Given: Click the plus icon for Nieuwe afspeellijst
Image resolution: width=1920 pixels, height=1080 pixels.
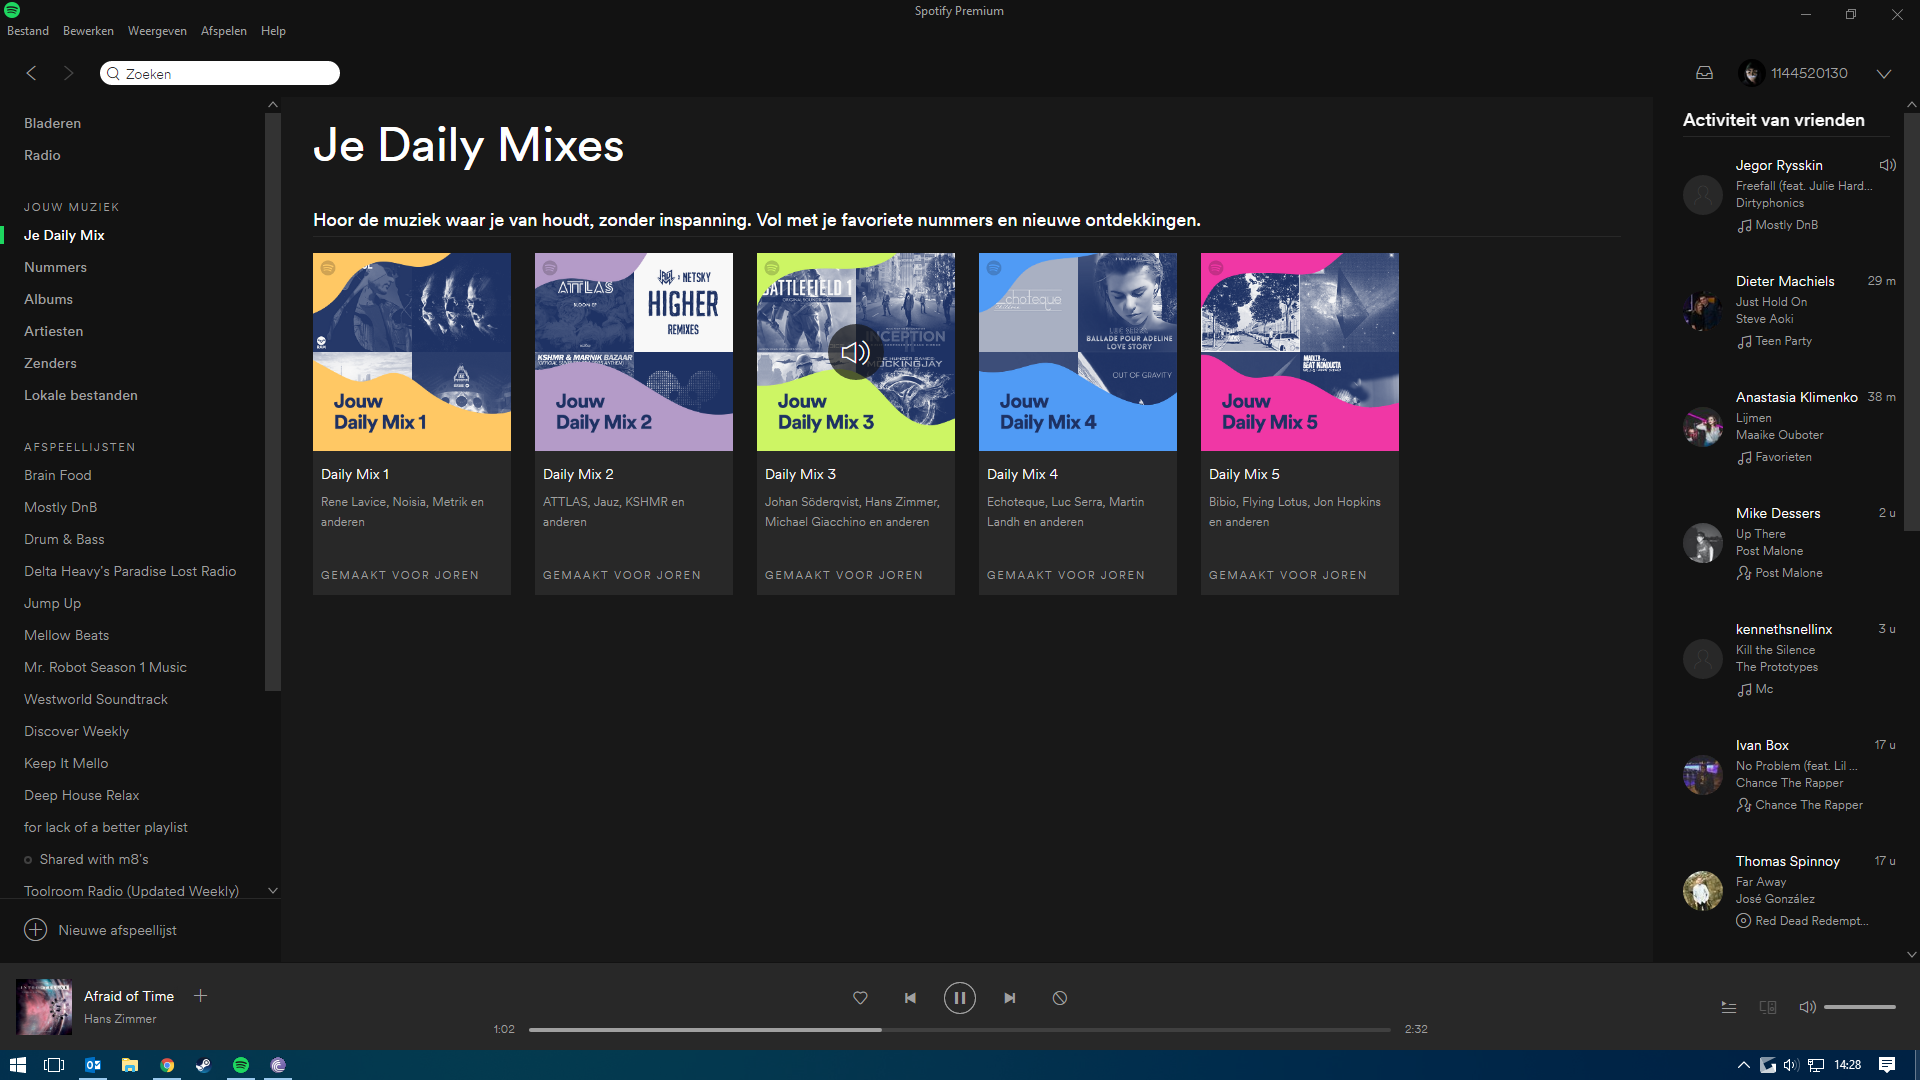Looking at the screenshot, I should (36, 930).
